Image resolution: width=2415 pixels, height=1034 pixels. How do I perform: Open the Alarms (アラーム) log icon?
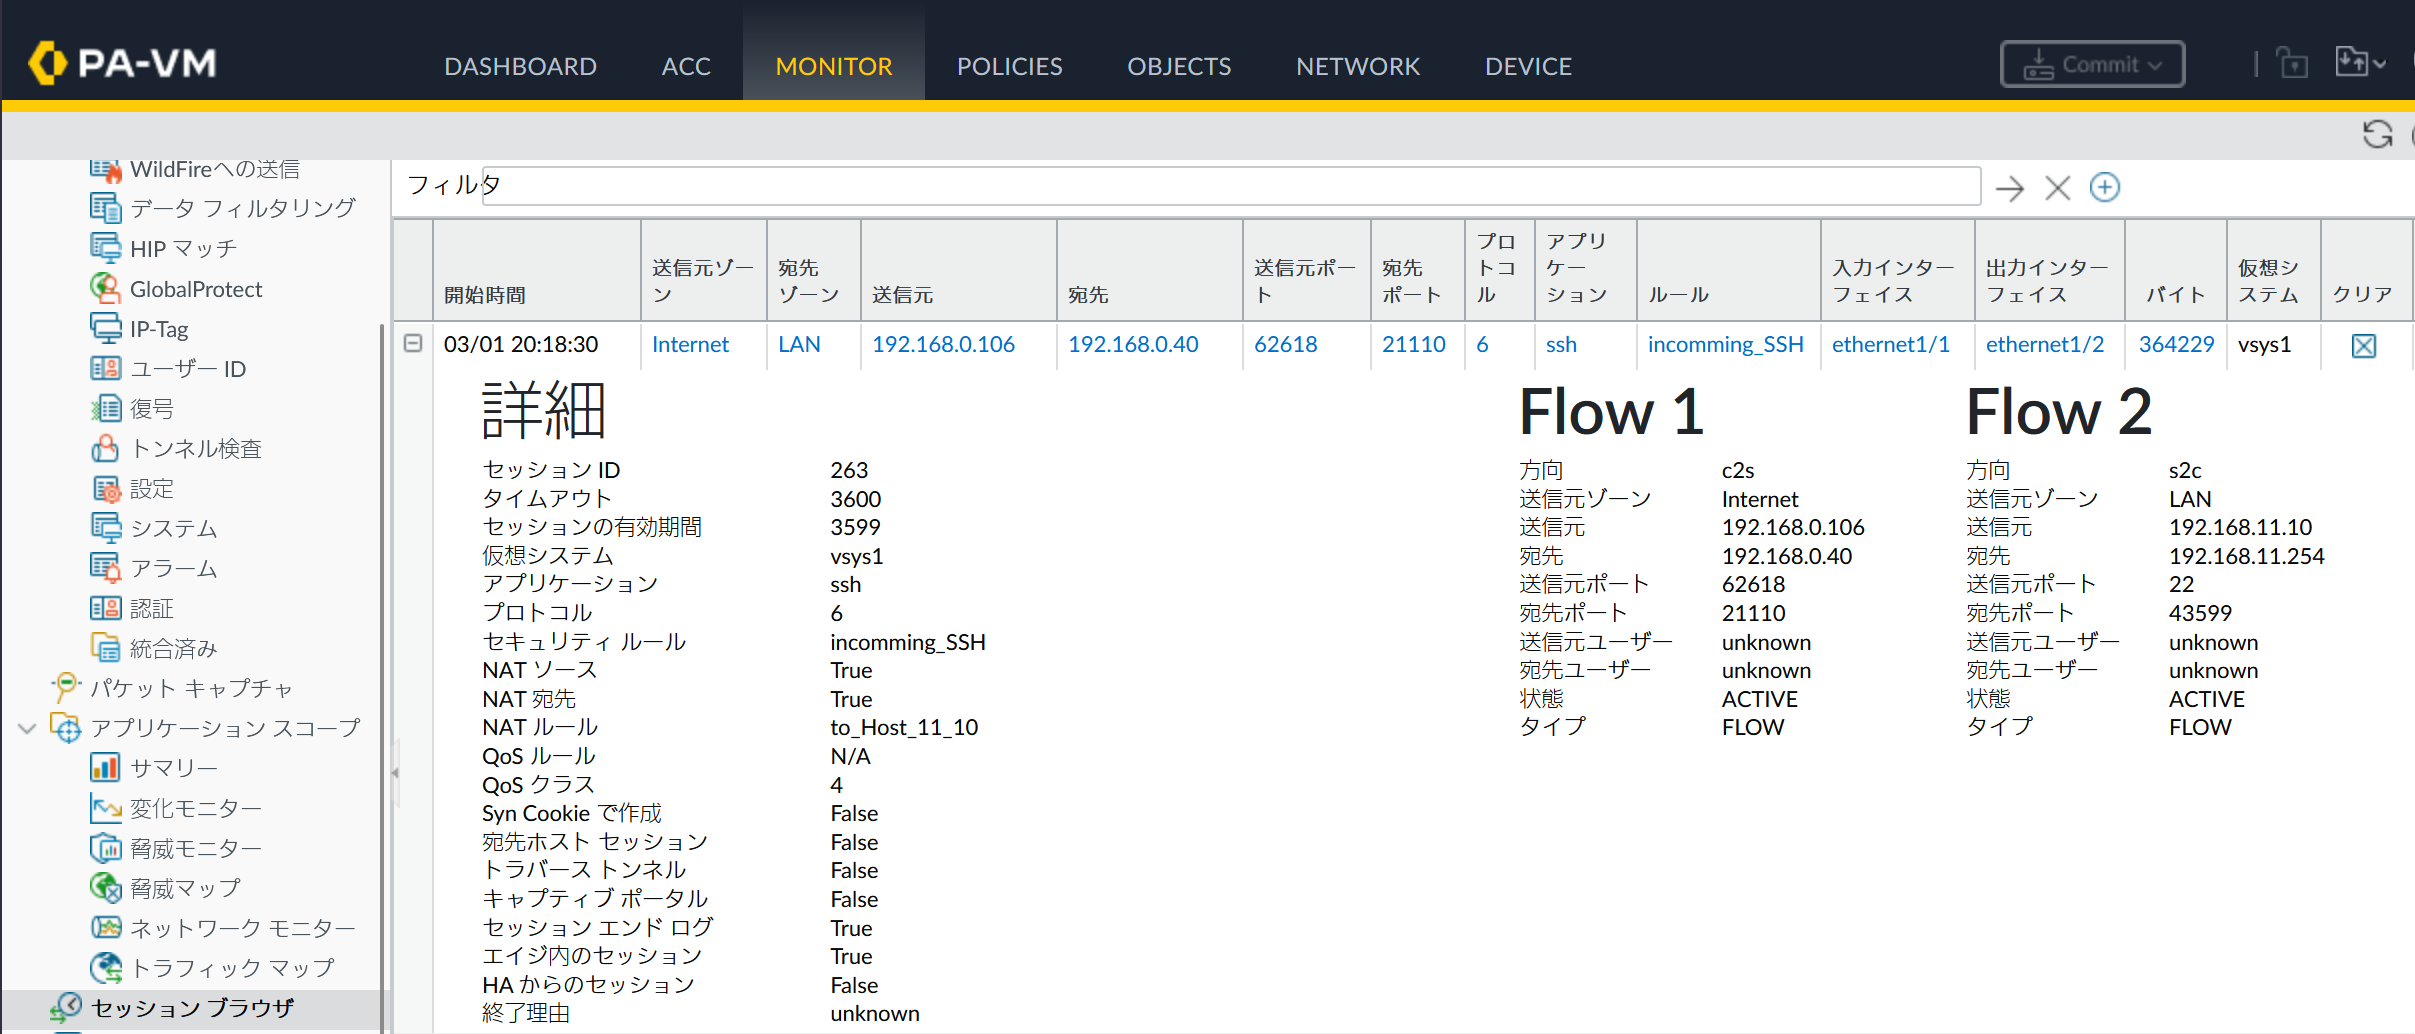point(105,568)
